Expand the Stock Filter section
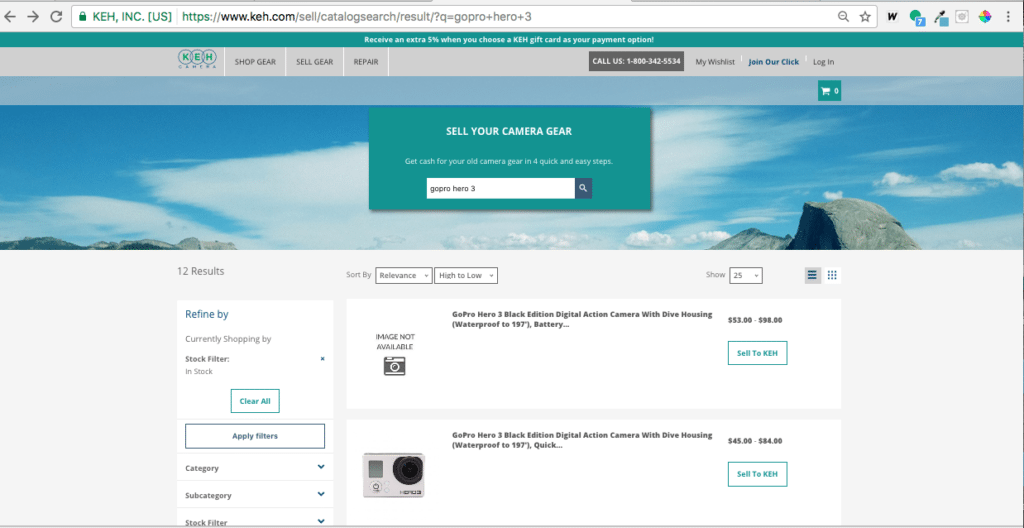The width and height of the screenshot is (1024, 528). pos(255,521)
